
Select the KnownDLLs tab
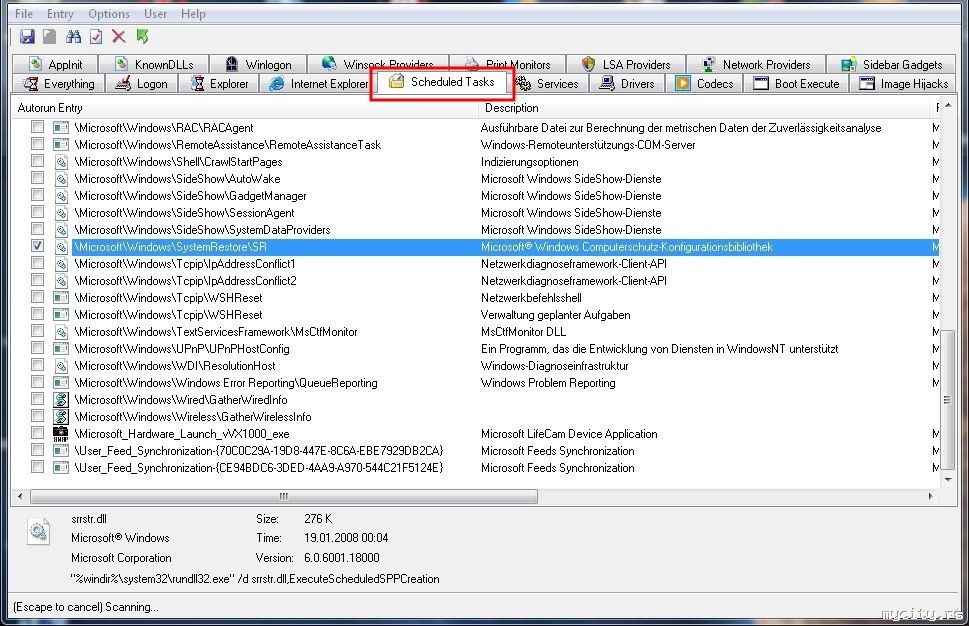(154, 64)
